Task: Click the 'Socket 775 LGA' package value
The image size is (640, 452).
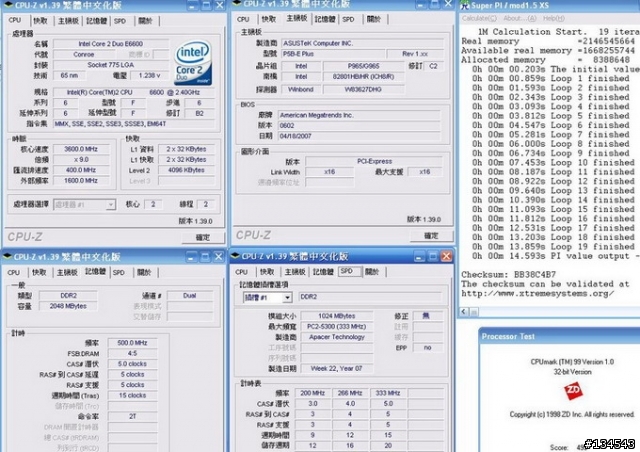Action: click(x=111, y=65)
